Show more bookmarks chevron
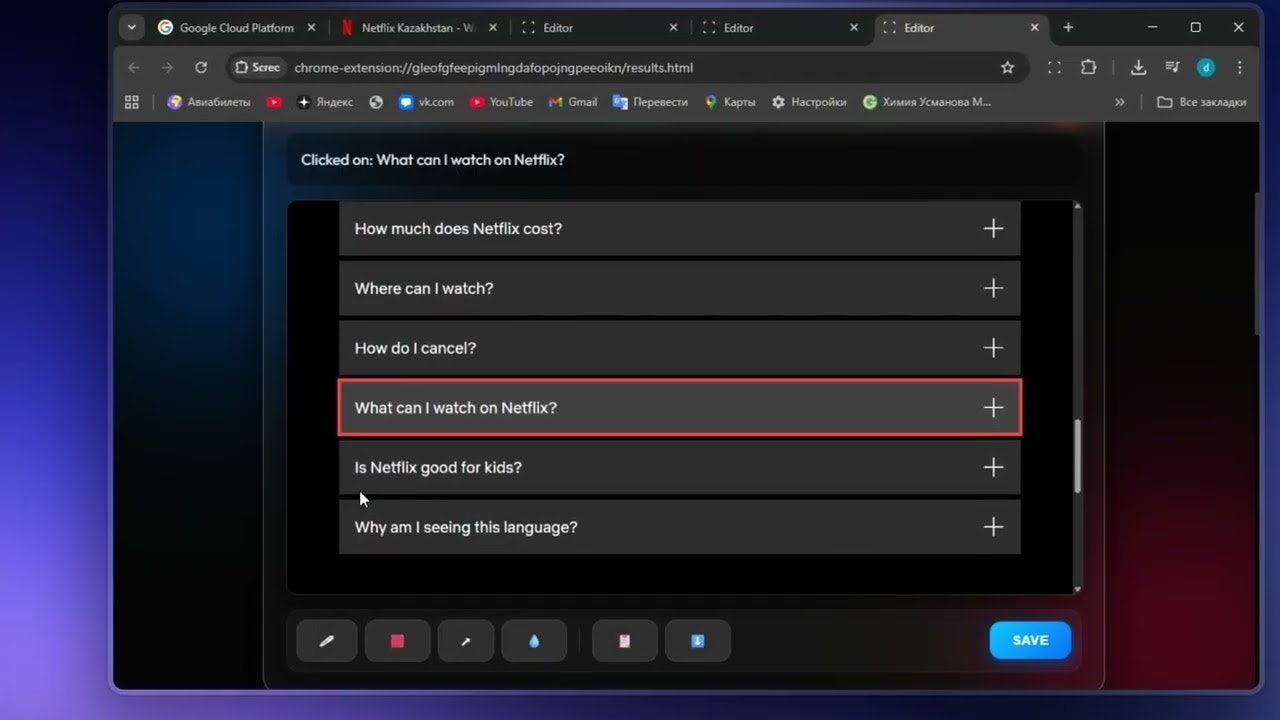The width and height of the screenshot is (1280, 720). click(1119, 102)
